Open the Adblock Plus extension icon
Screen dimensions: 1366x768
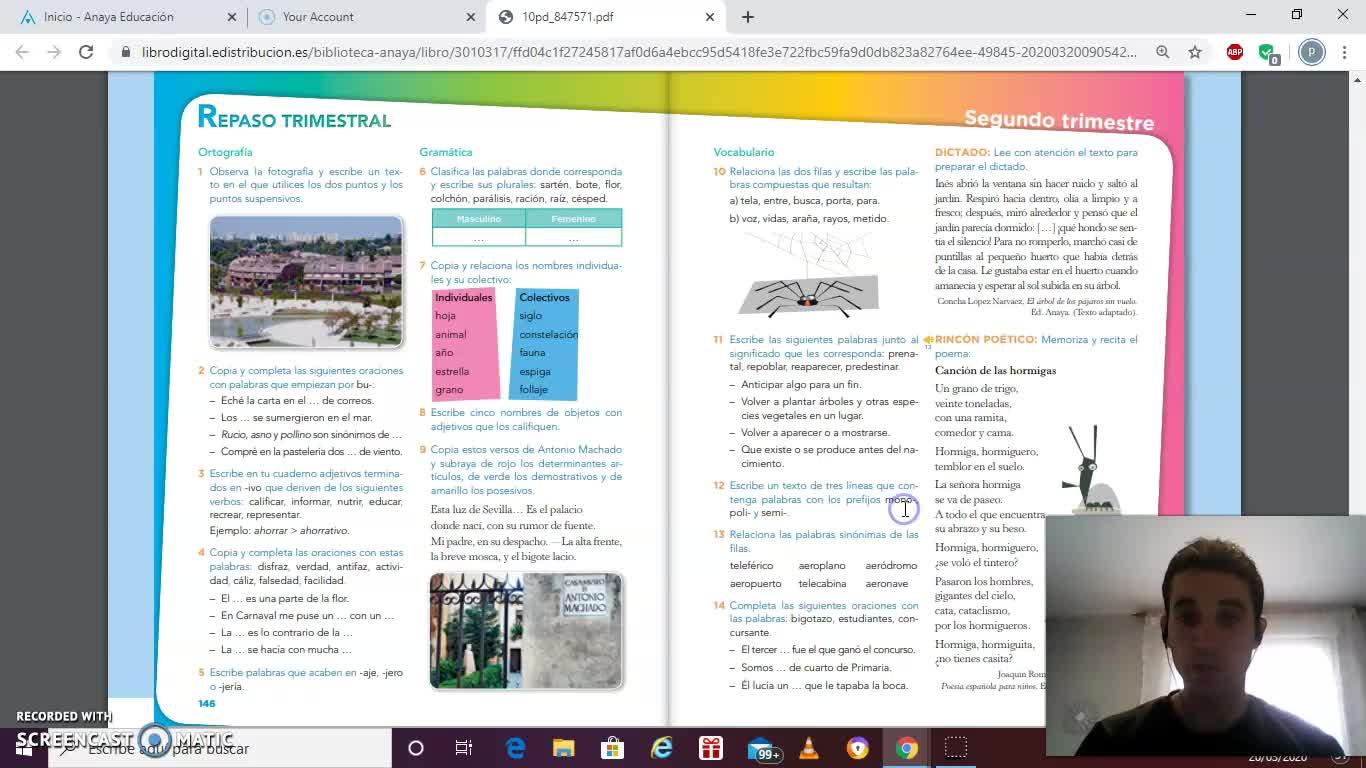[x=1235, y=52]
